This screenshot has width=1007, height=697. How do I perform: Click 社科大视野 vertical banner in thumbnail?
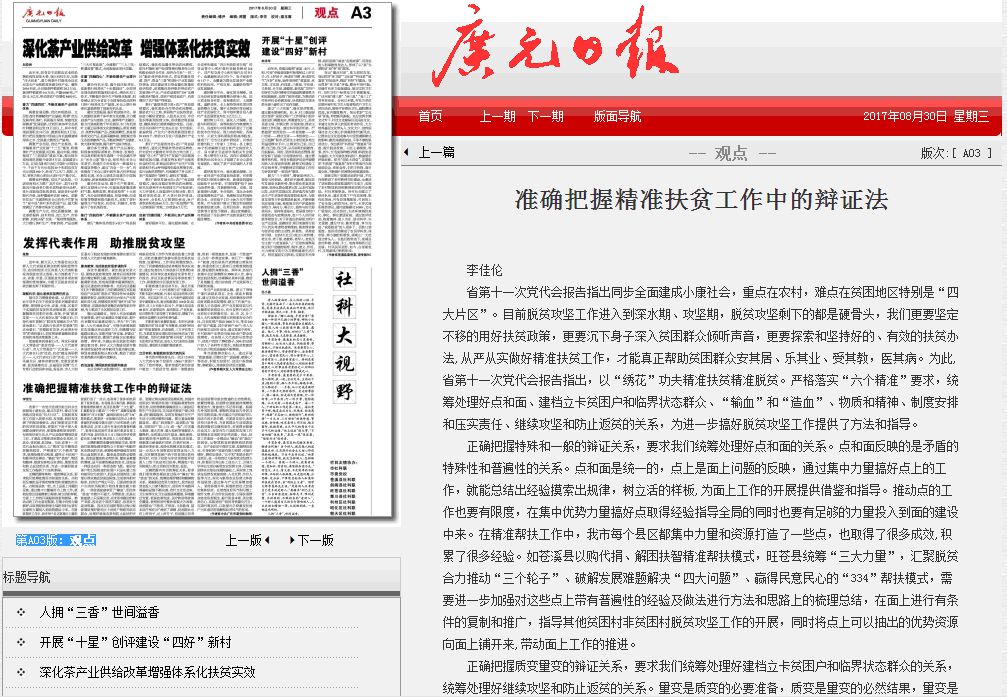tap(344, 335)
